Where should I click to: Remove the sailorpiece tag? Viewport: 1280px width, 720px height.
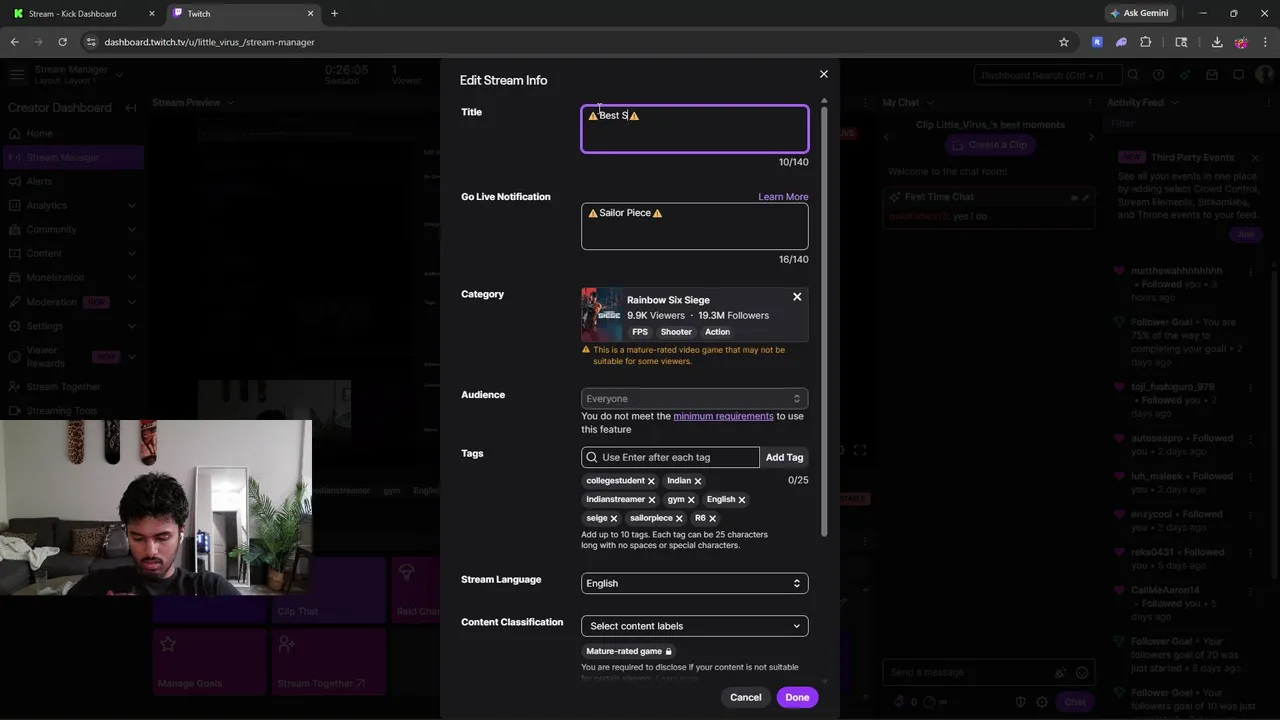(679, 518)
